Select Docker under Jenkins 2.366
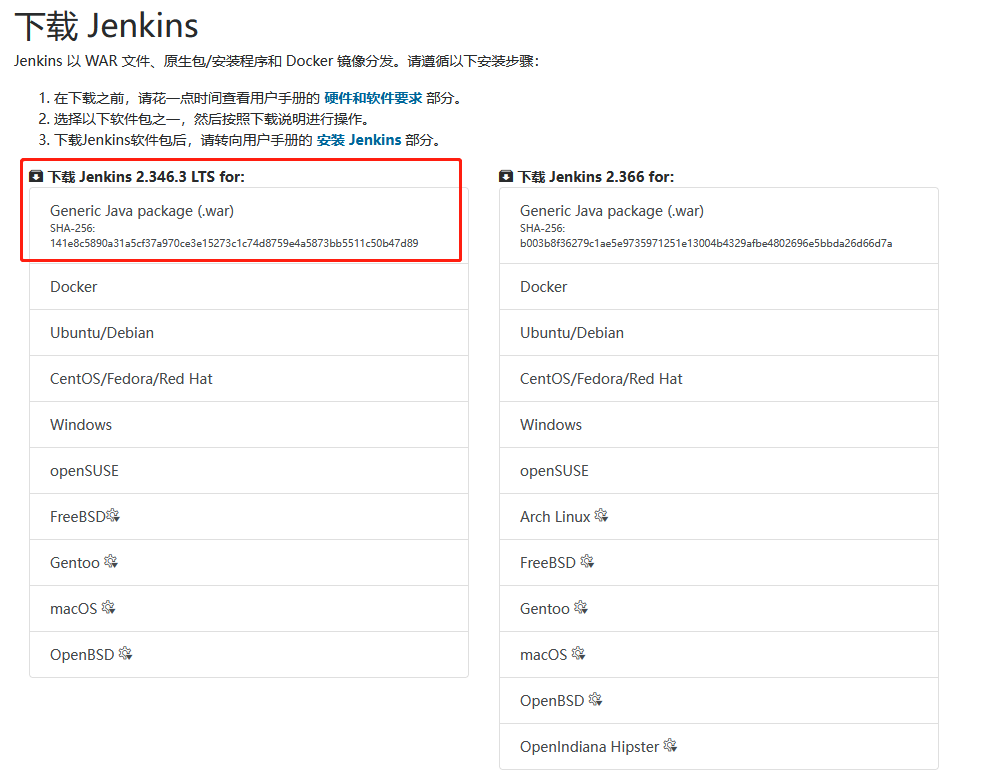The image size is (993, 773). [x=719, y=287]
